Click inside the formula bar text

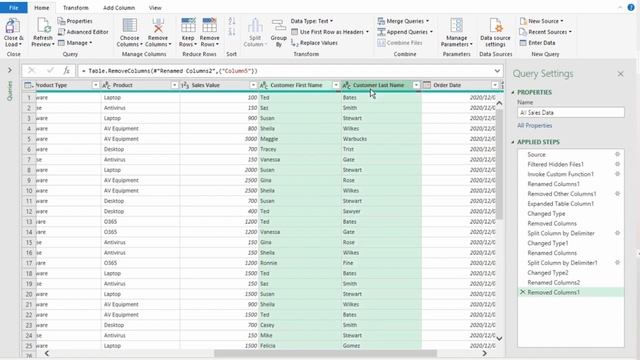point(169,71)
